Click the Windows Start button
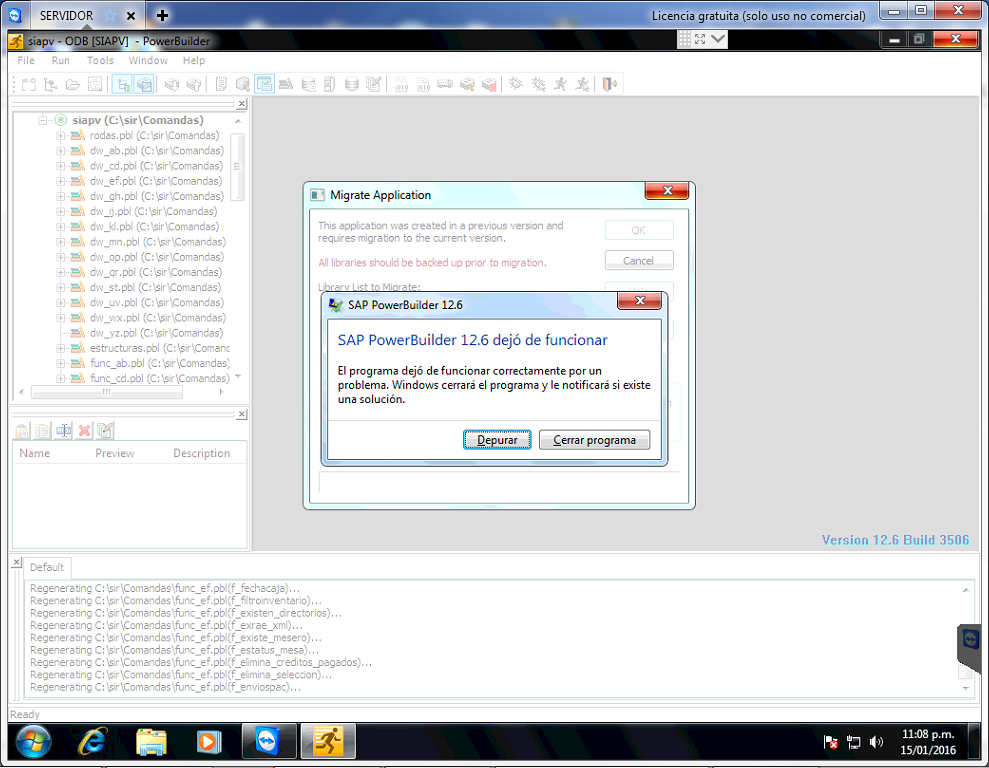Screen dimensions: 989x768 coord(33,742)
